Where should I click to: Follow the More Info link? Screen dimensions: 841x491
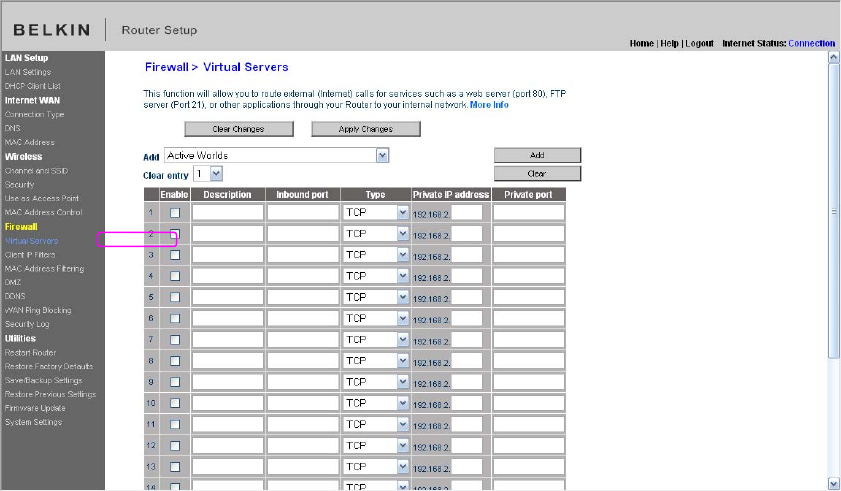pos(489,105)
